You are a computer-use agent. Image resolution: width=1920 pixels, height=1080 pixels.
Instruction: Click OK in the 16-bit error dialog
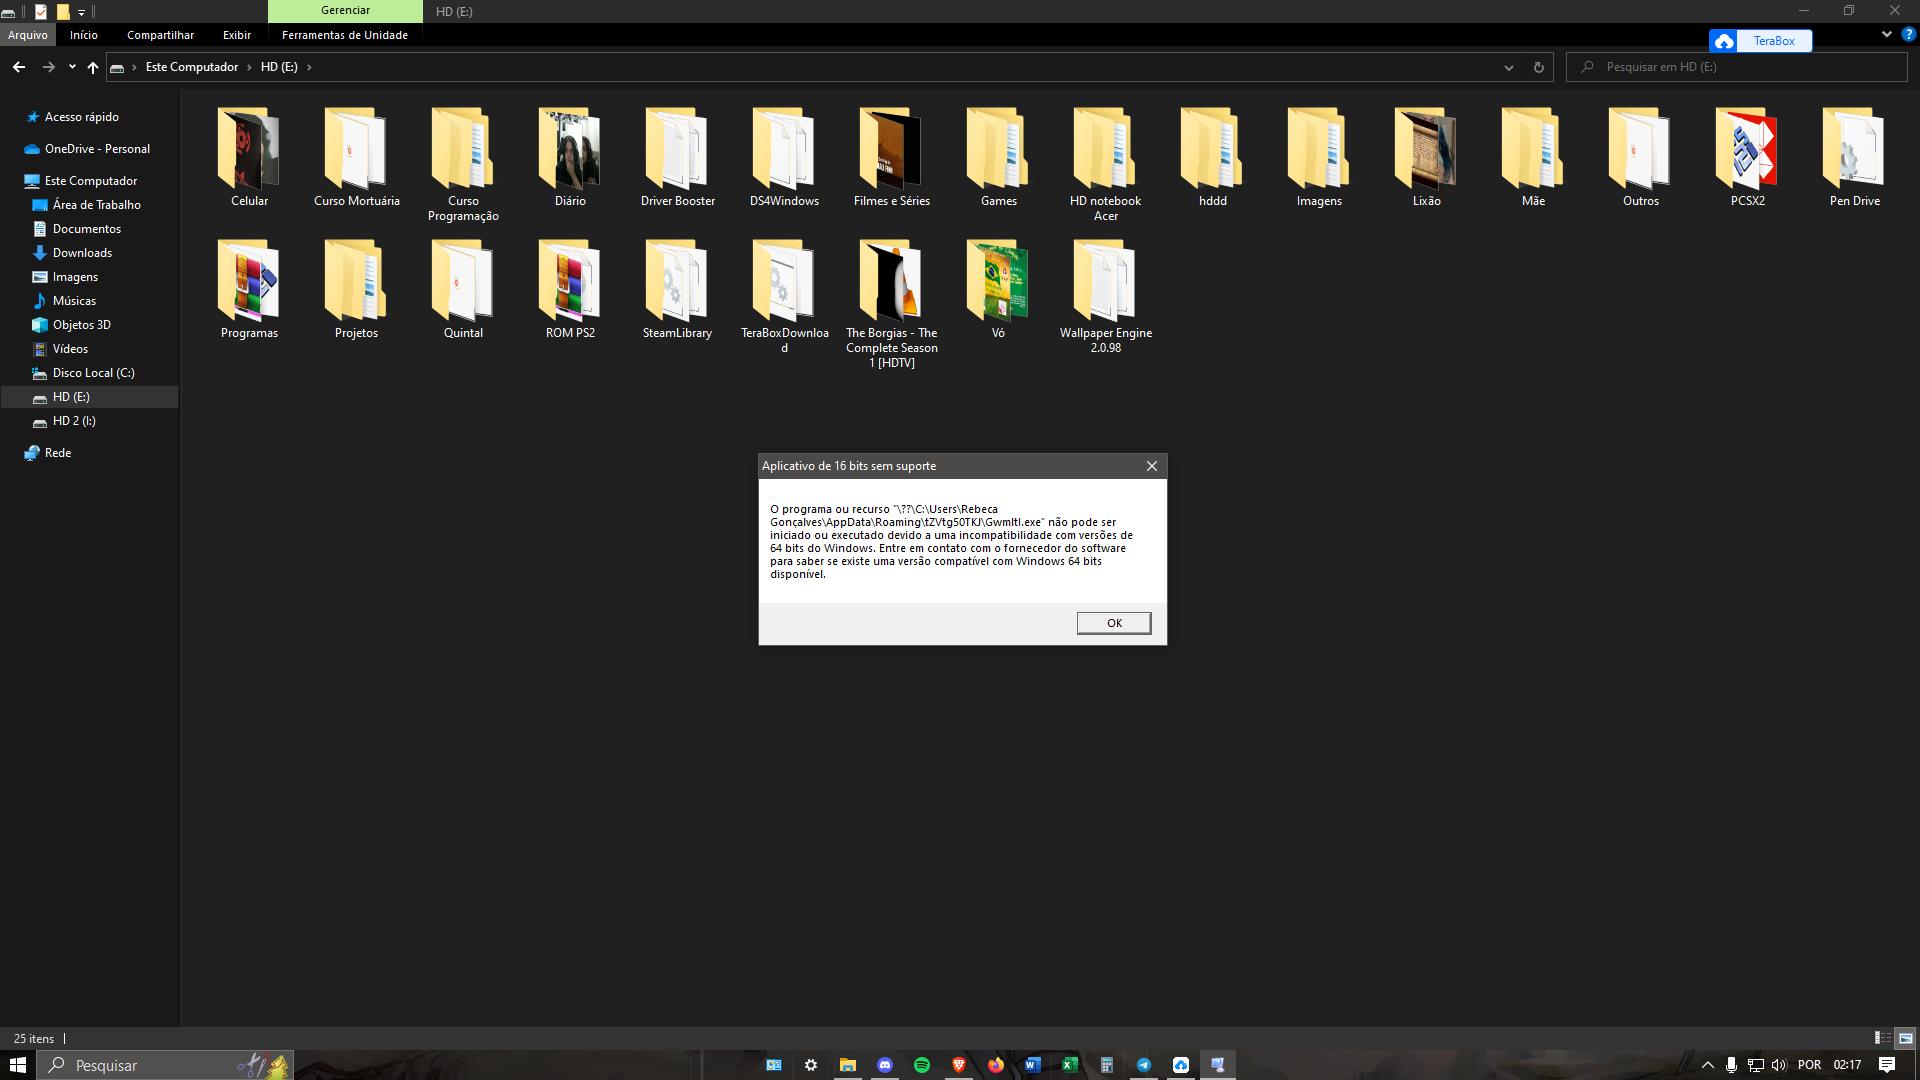coord(1113,623)
